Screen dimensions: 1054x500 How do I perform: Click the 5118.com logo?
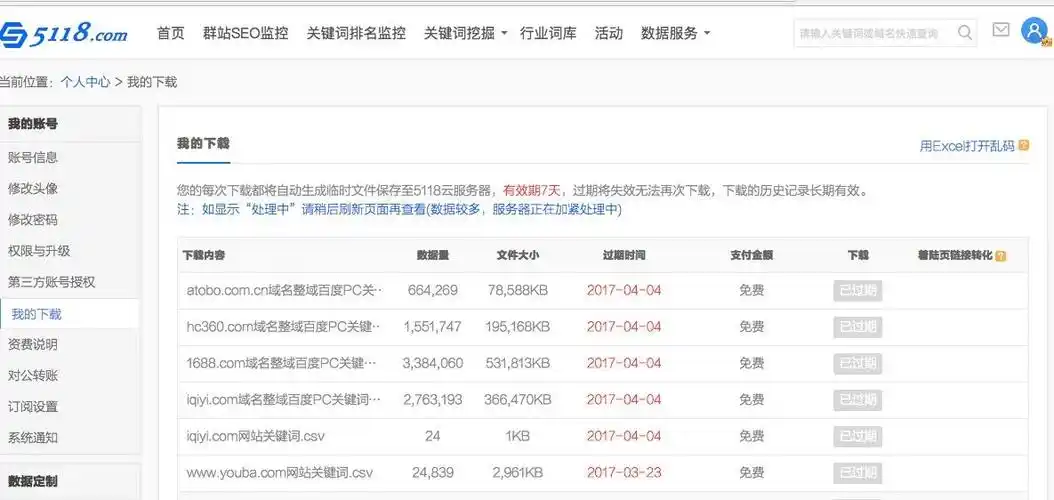[64, 32]
